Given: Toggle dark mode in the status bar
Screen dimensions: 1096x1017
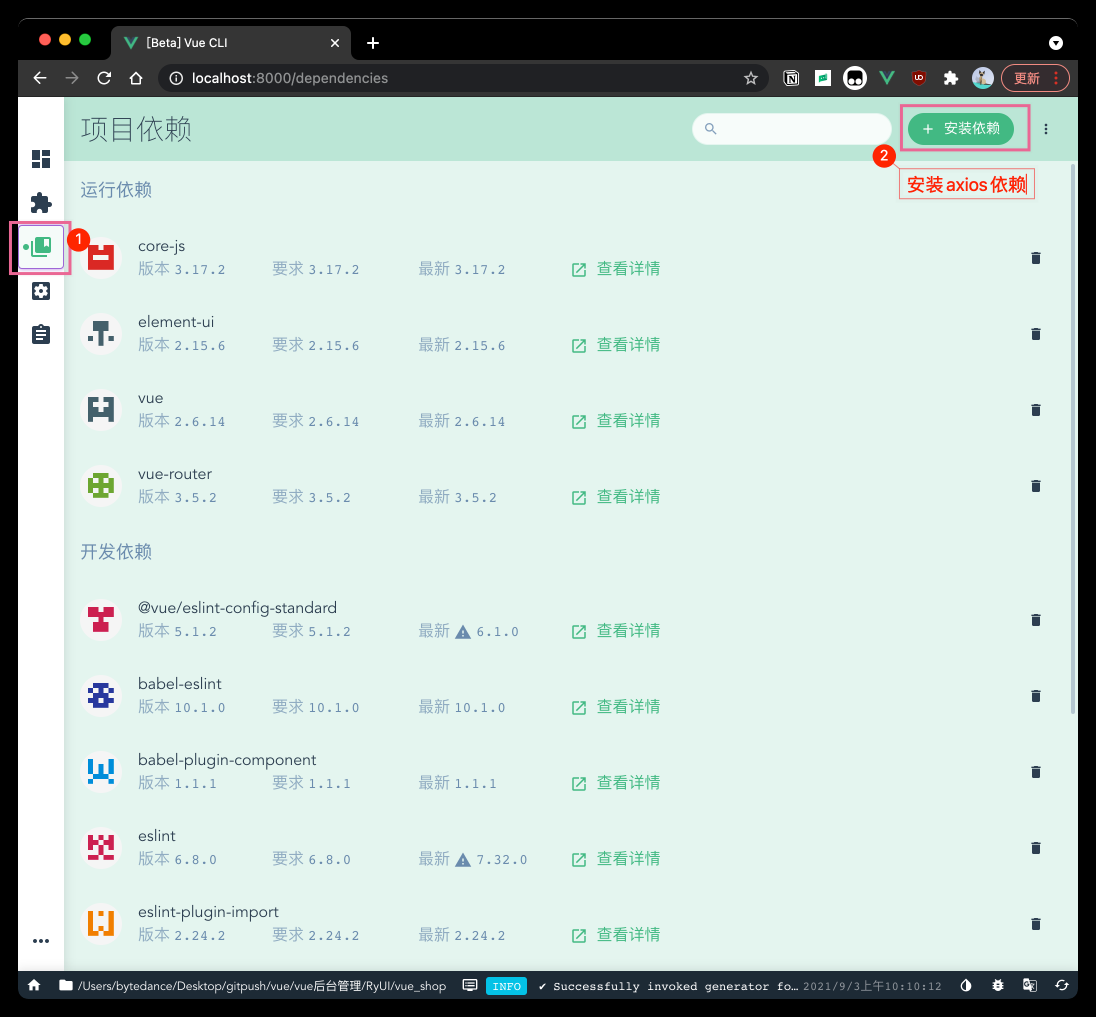Looking at the screenshot, I should (966, 985).
